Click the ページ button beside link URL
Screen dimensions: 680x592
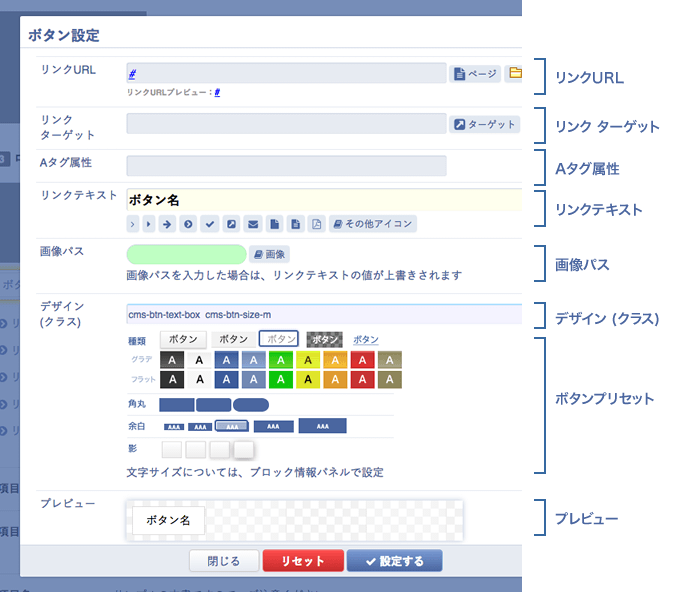(475, 74)
